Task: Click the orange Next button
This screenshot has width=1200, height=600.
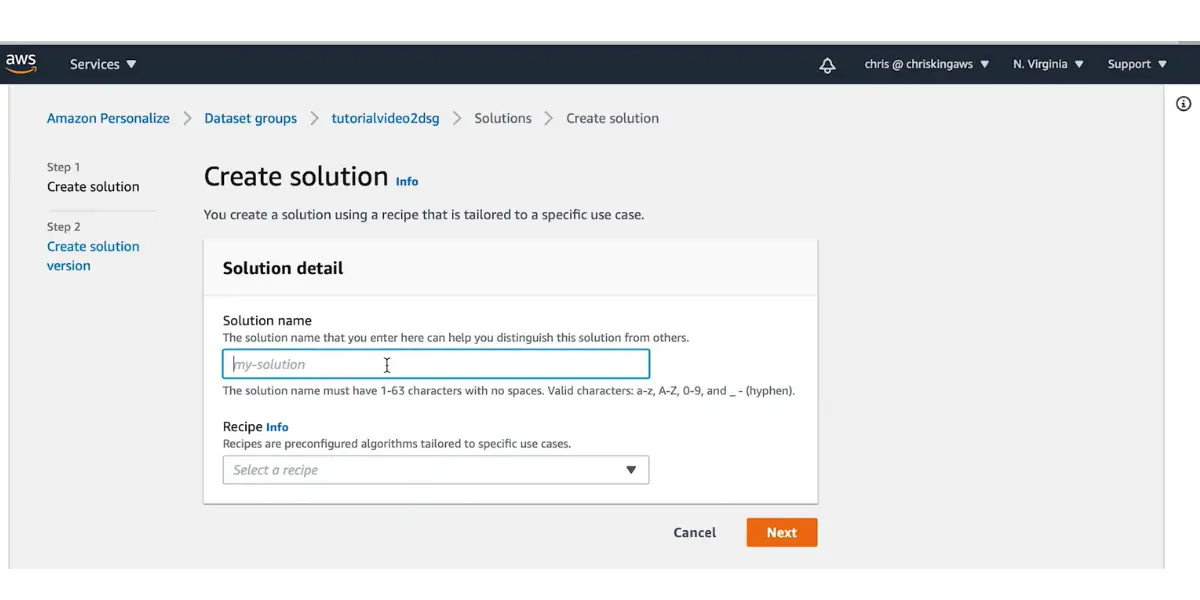Action: (x=781, y=533)
